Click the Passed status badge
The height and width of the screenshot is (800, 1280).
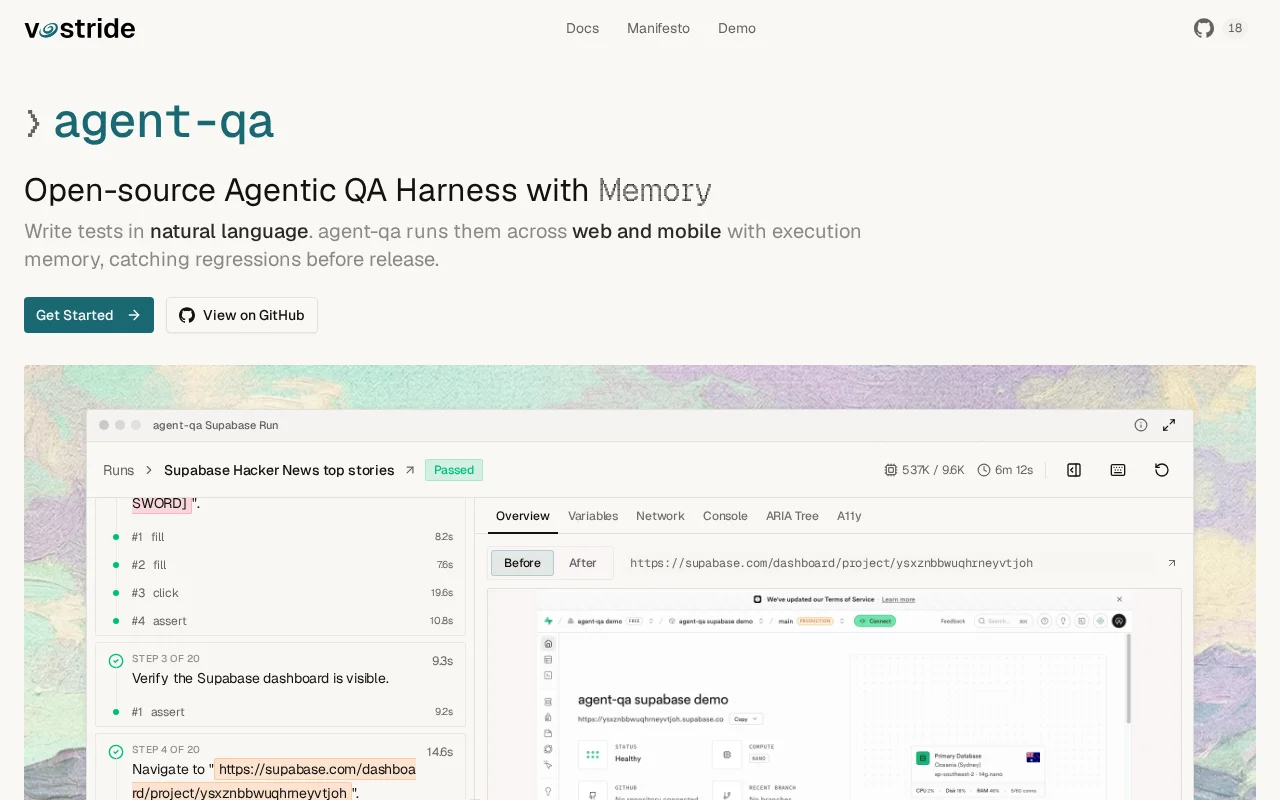coord(454,470)
